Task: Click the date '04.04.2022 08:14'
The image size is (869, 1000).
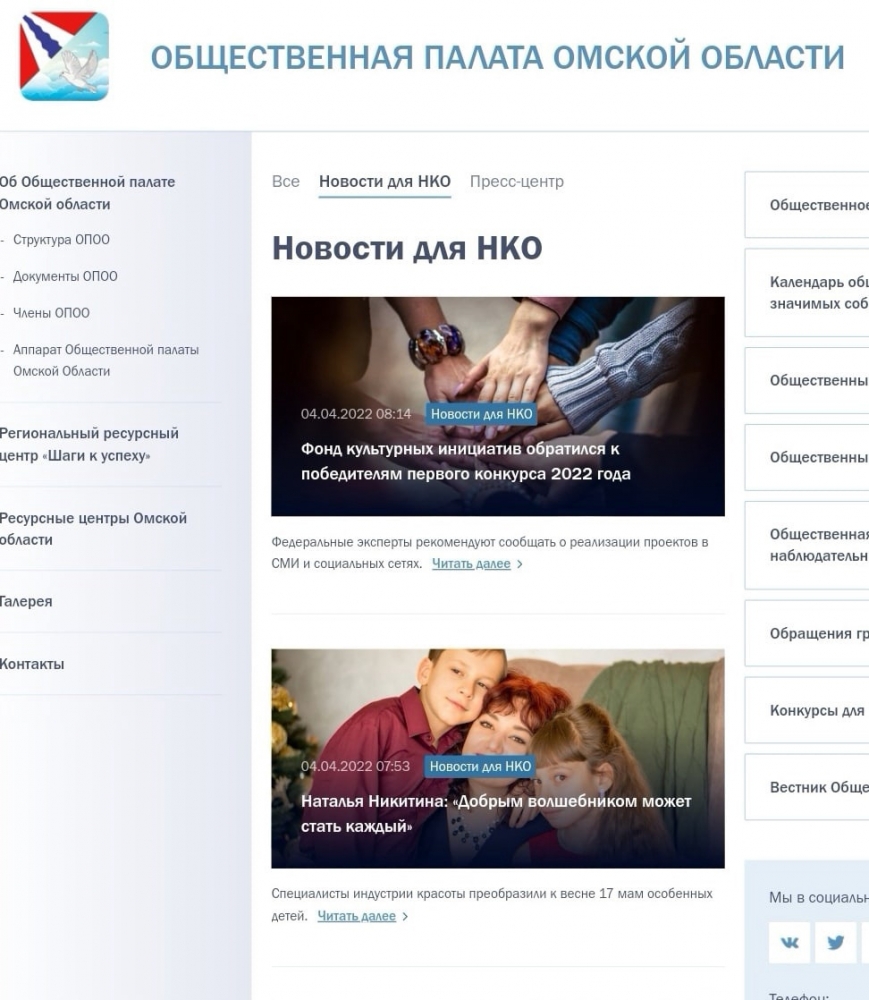Action: click(x=356, y=414)
